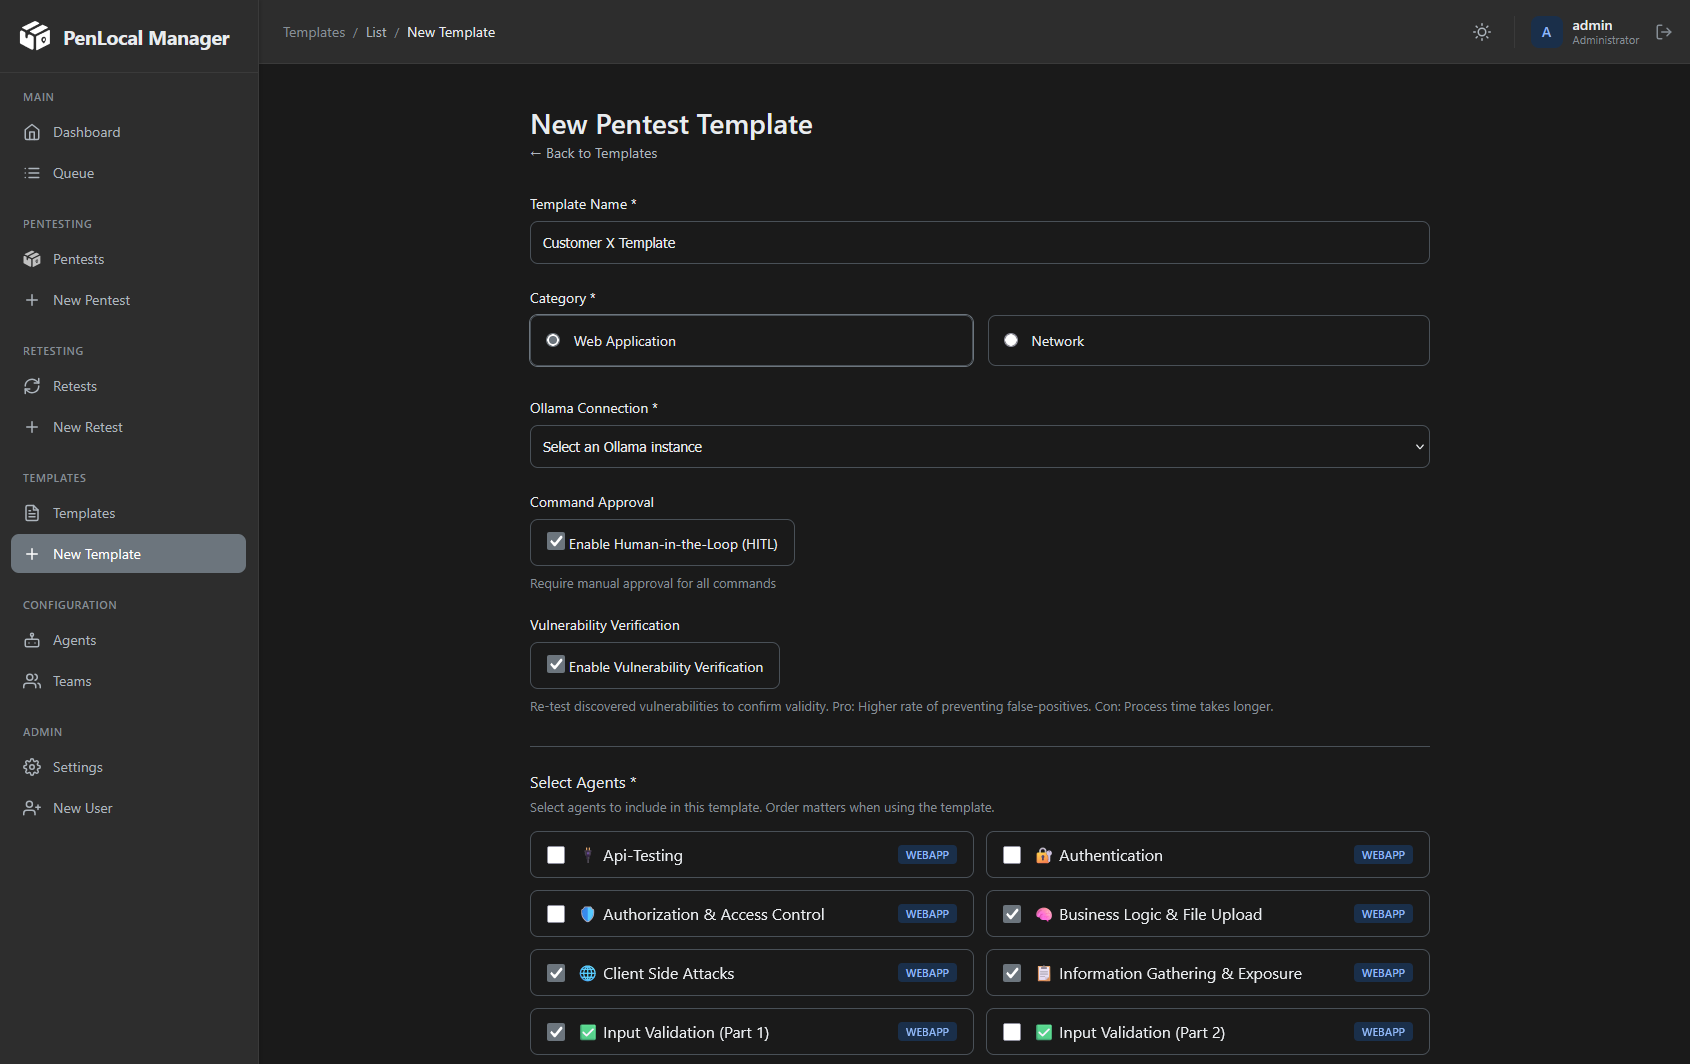1690x1064 pixels.
Task: Check the Api-Testing agent
Action: [556, 854]
